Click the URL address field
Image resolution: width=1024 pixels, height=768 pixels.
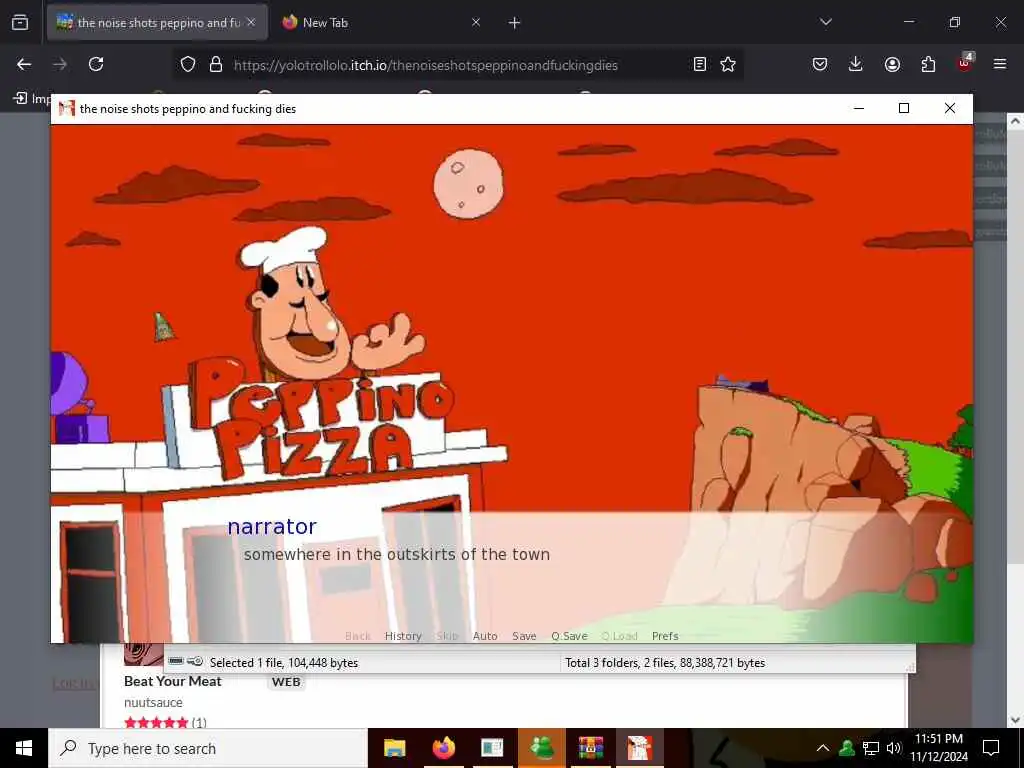(426, 65)
